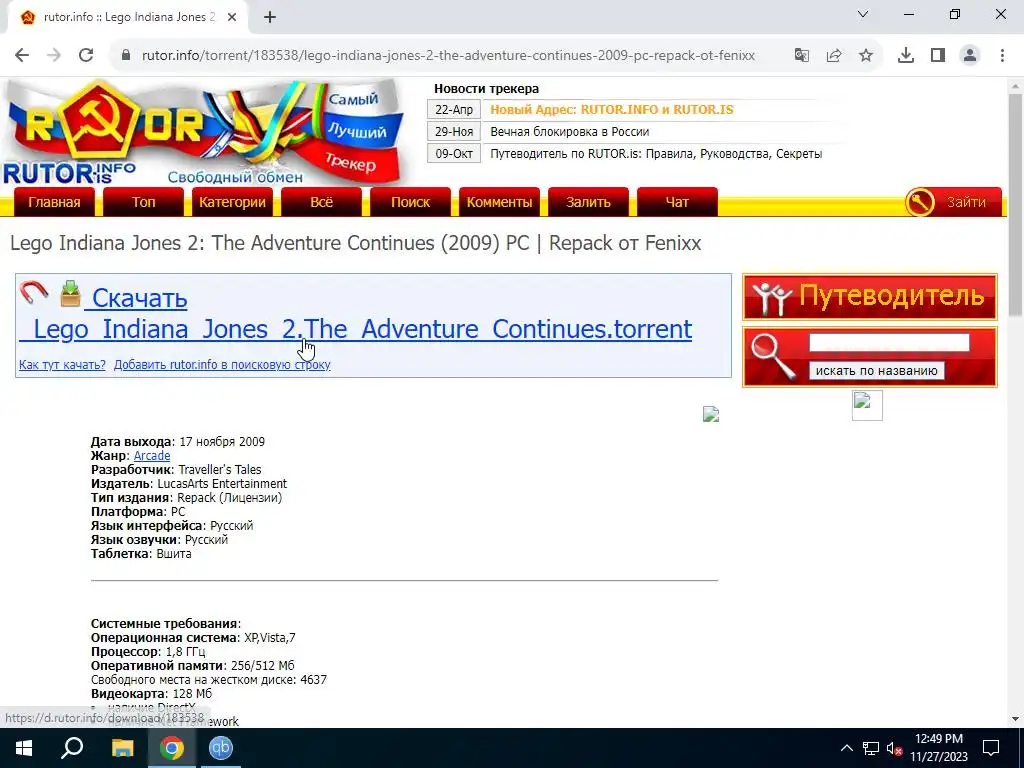Image resolution: width=1024 pixels, height=768 pixels.
Task: Open Windows taskbar search
Action: coord(72,748)
